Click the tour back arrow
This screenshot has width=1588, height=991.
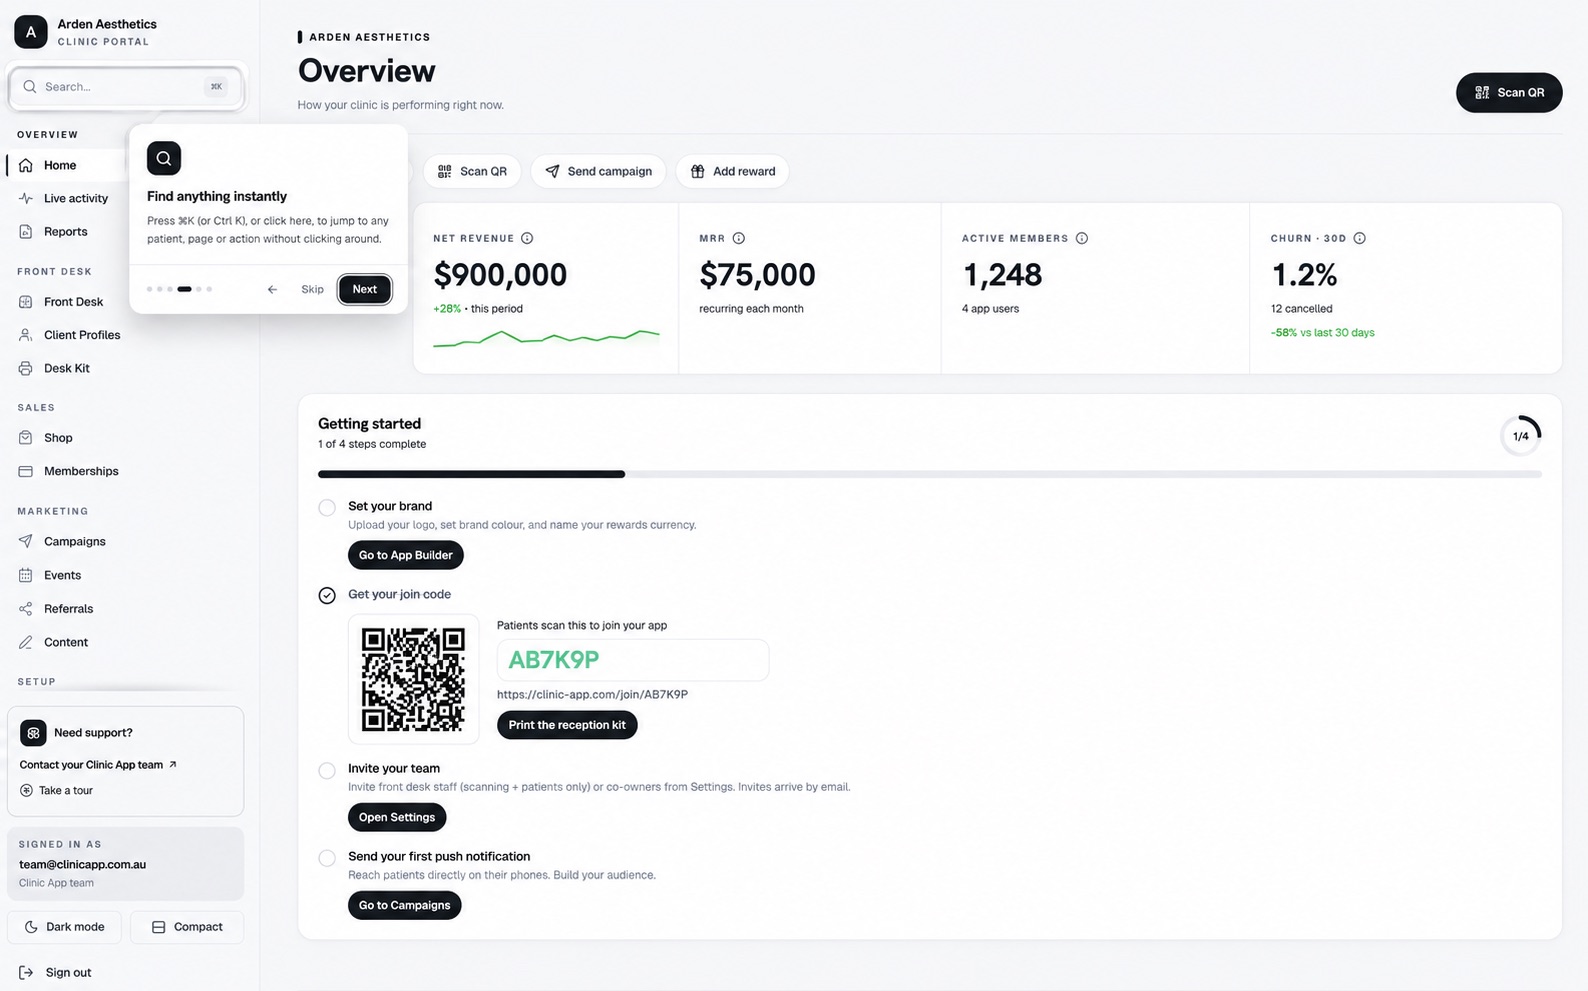coord(272,289)
